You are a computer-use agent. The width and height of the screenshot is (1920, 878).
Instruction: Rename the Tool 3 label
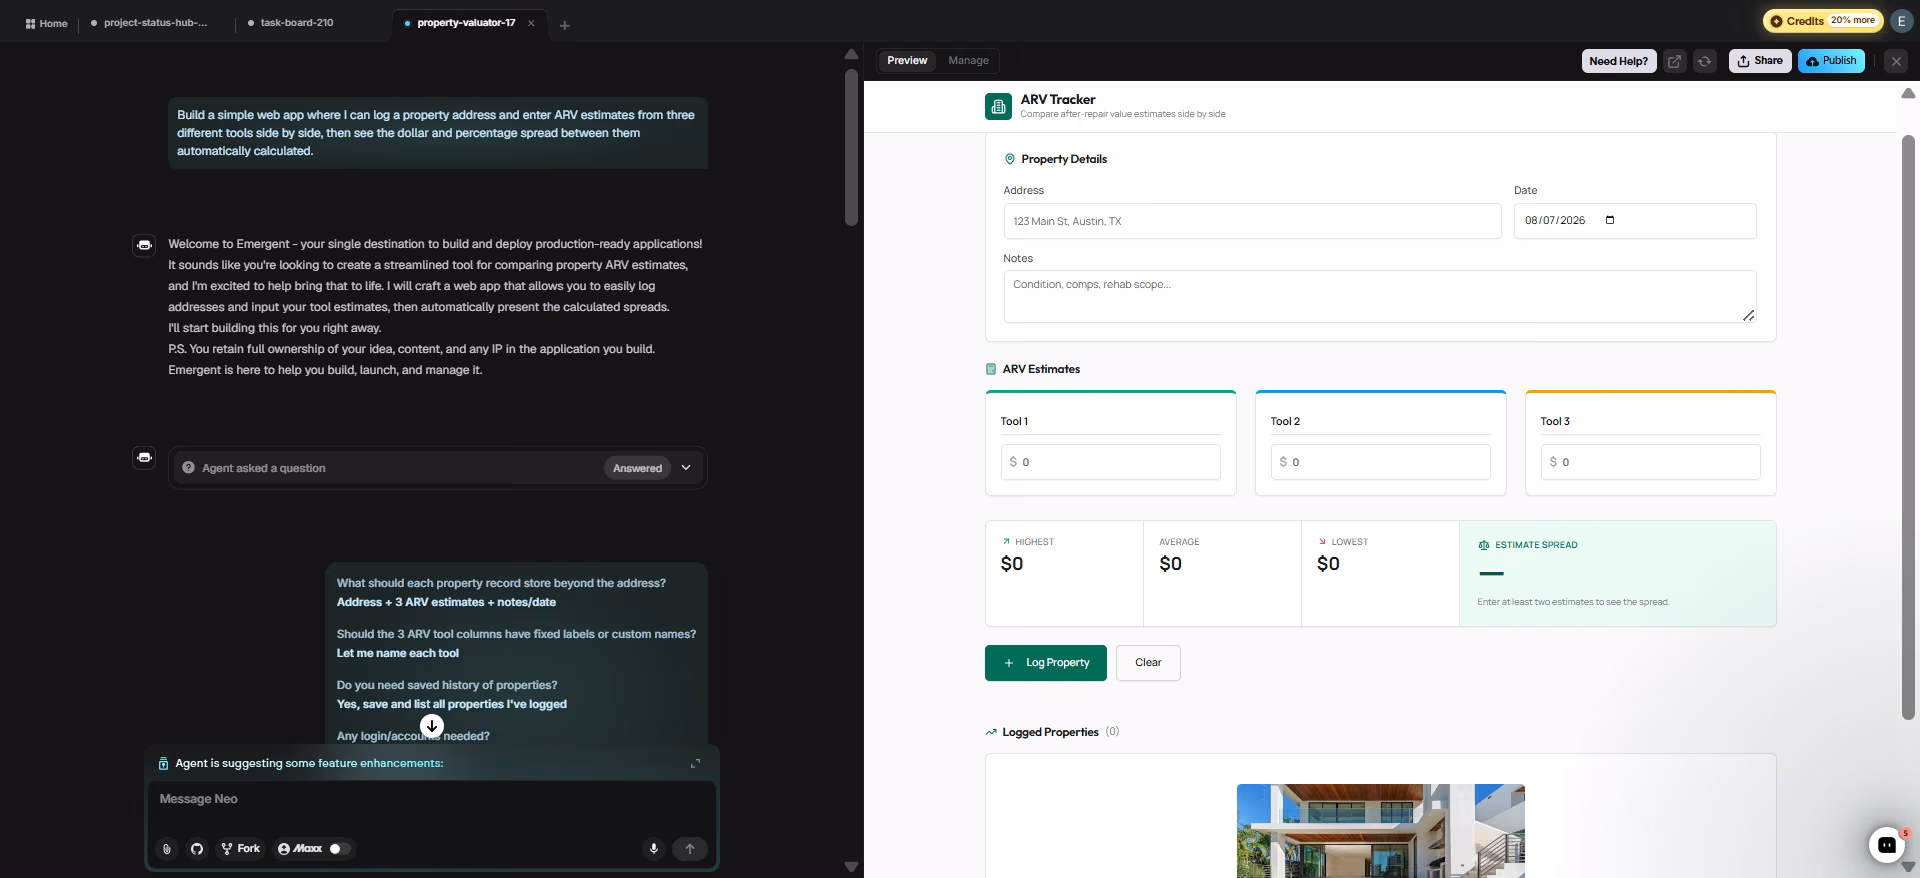(x=1650, y=421)
